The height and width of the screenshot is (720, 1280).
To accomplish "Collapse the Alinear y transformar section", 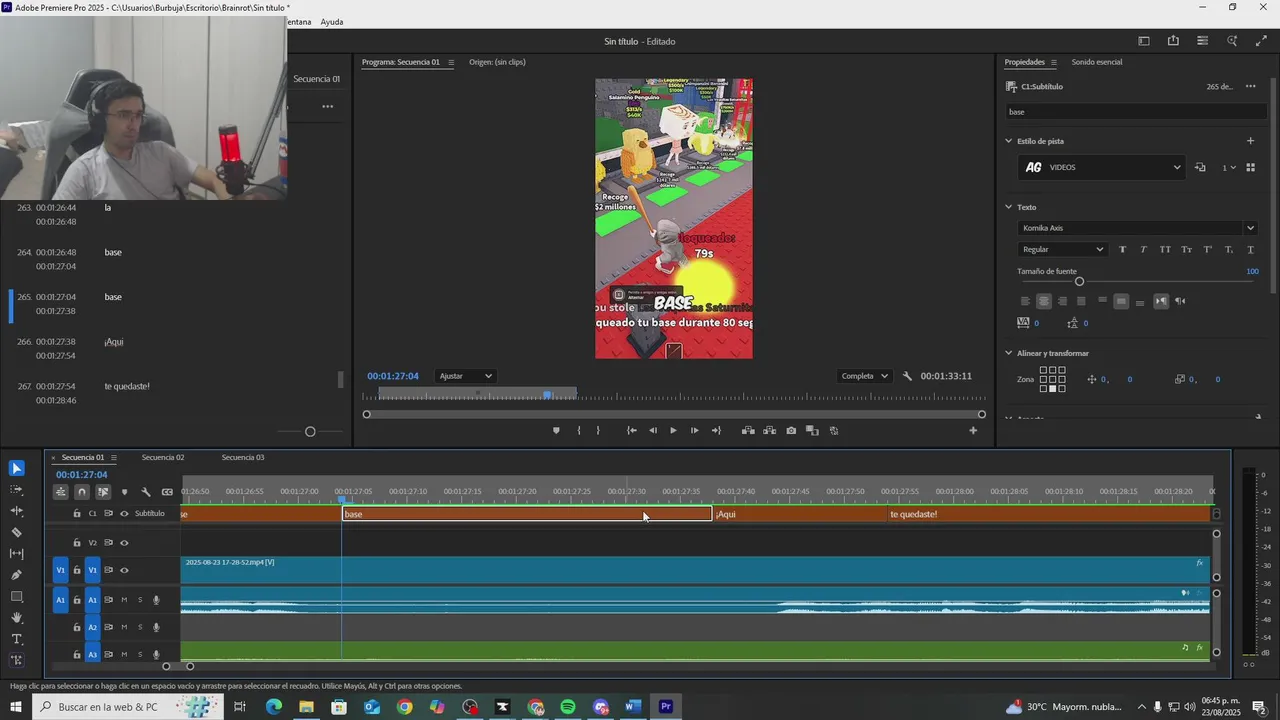I will pyautogui.click(x=1008, y=353).
